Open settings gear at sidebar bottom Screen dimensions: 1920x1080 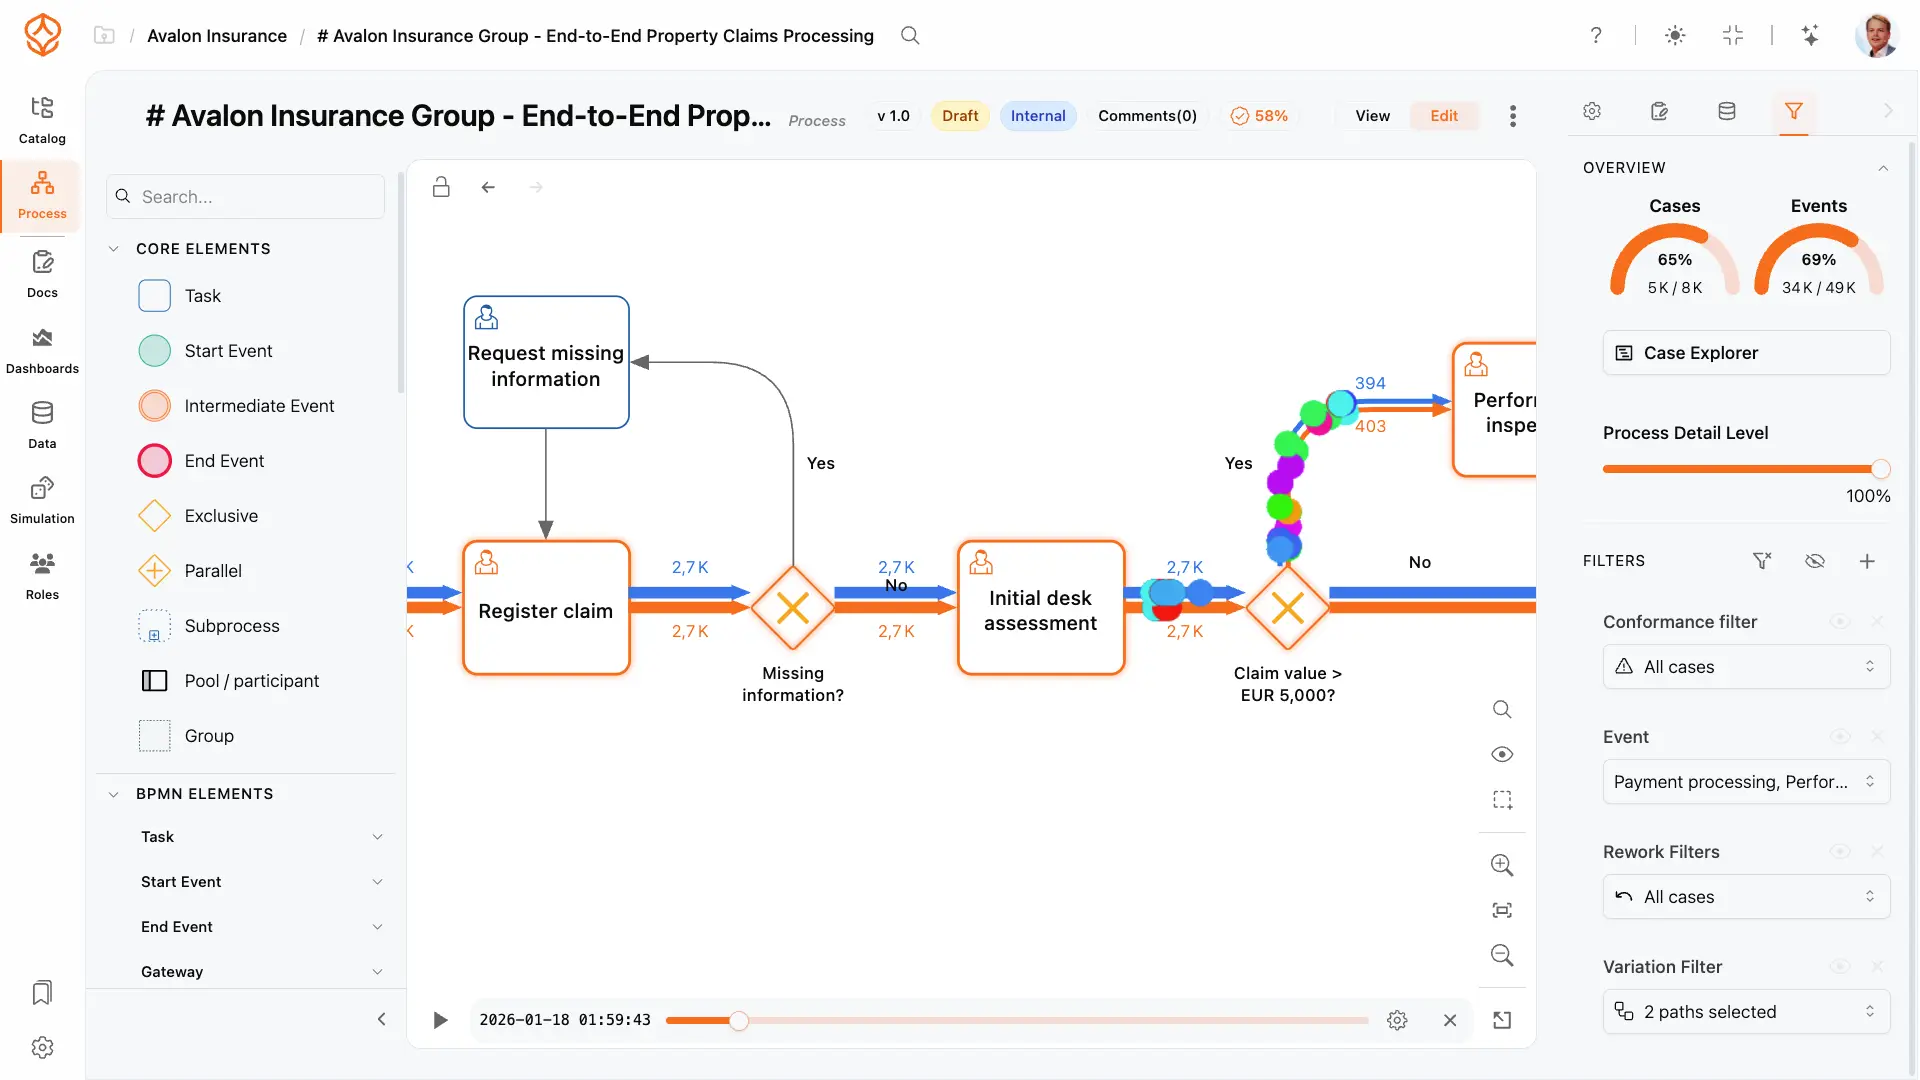[42, 1047]
